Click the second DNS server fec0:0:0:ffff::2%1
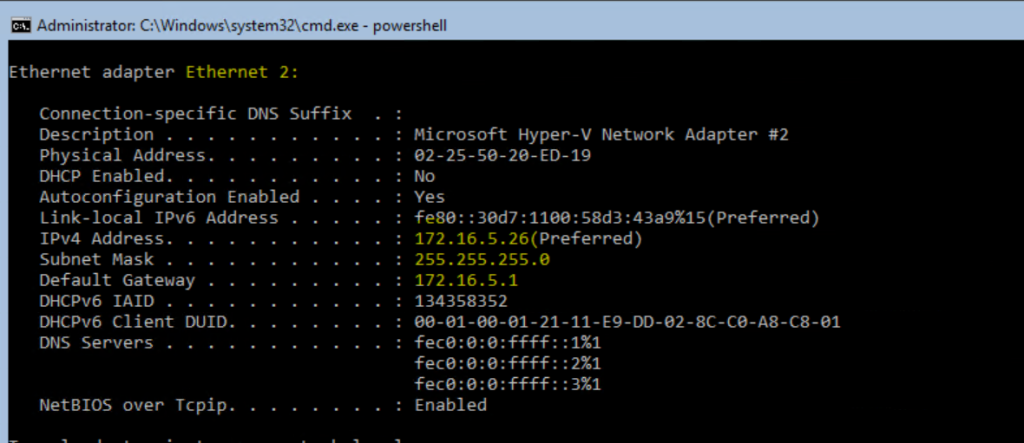1024x443 pixels. (507, 364)
